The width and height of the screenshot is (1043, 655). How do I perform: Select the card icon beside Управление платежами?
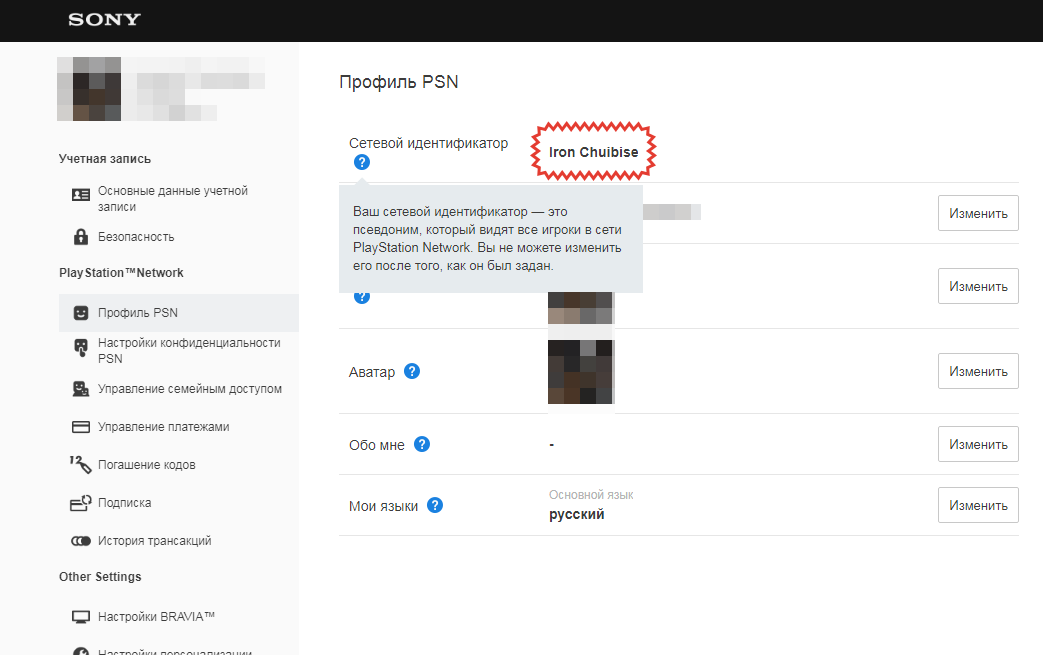pyautogui.click(x=80, y=428)
